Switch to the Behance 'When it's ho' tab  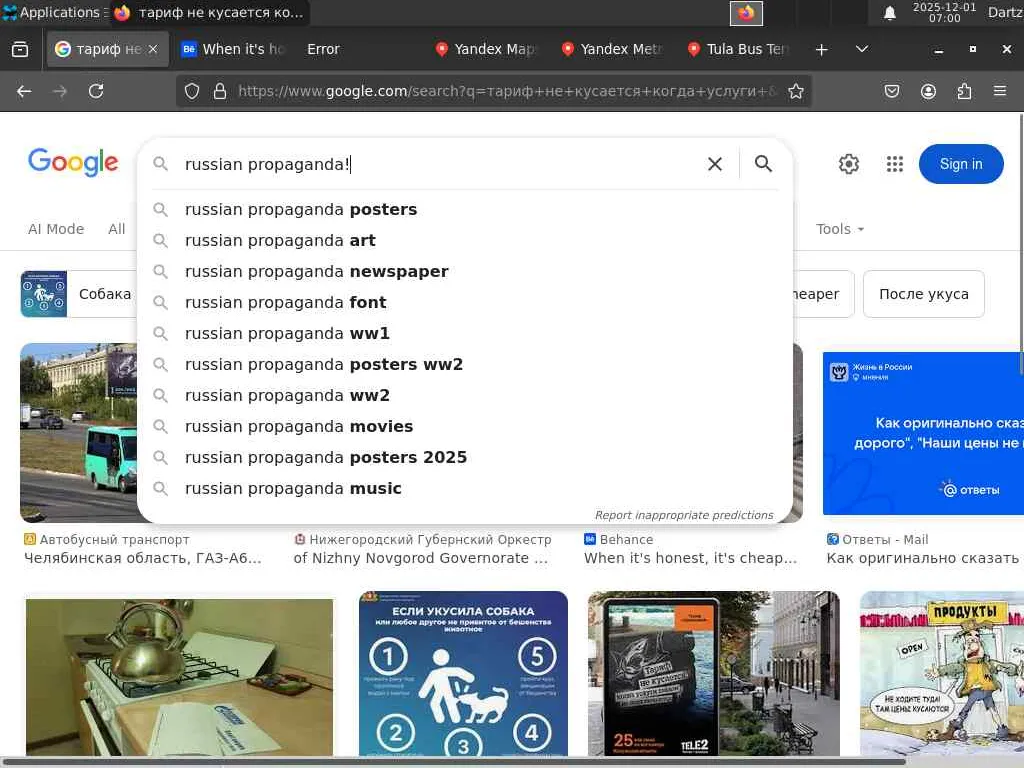point(233,49)
